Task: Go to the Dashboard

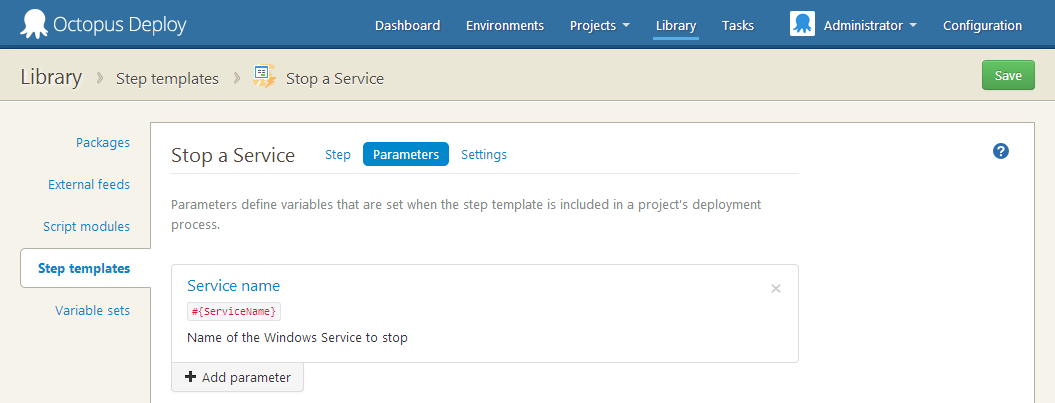Action: [x=407, y=26]
